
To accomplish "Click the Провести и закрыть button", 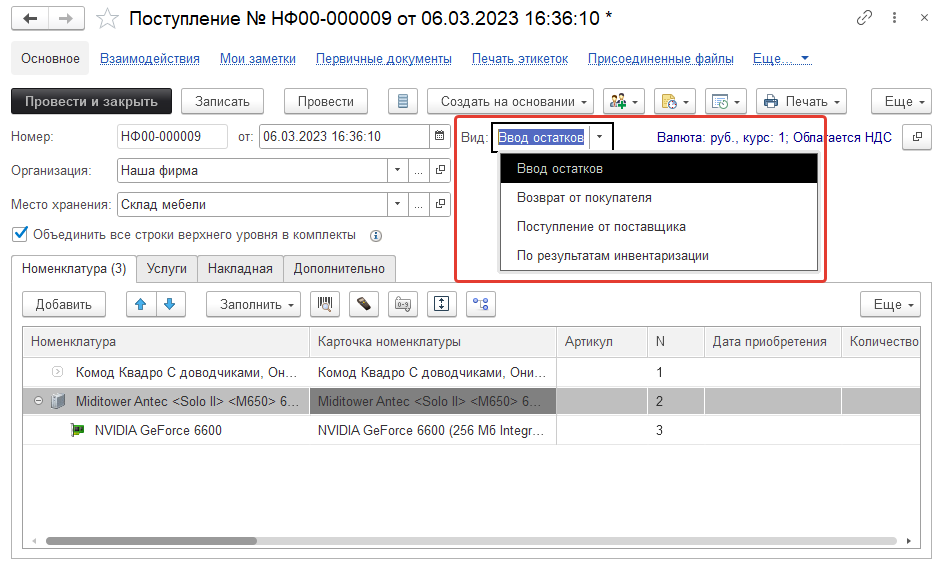I will [x=91, y=101].
